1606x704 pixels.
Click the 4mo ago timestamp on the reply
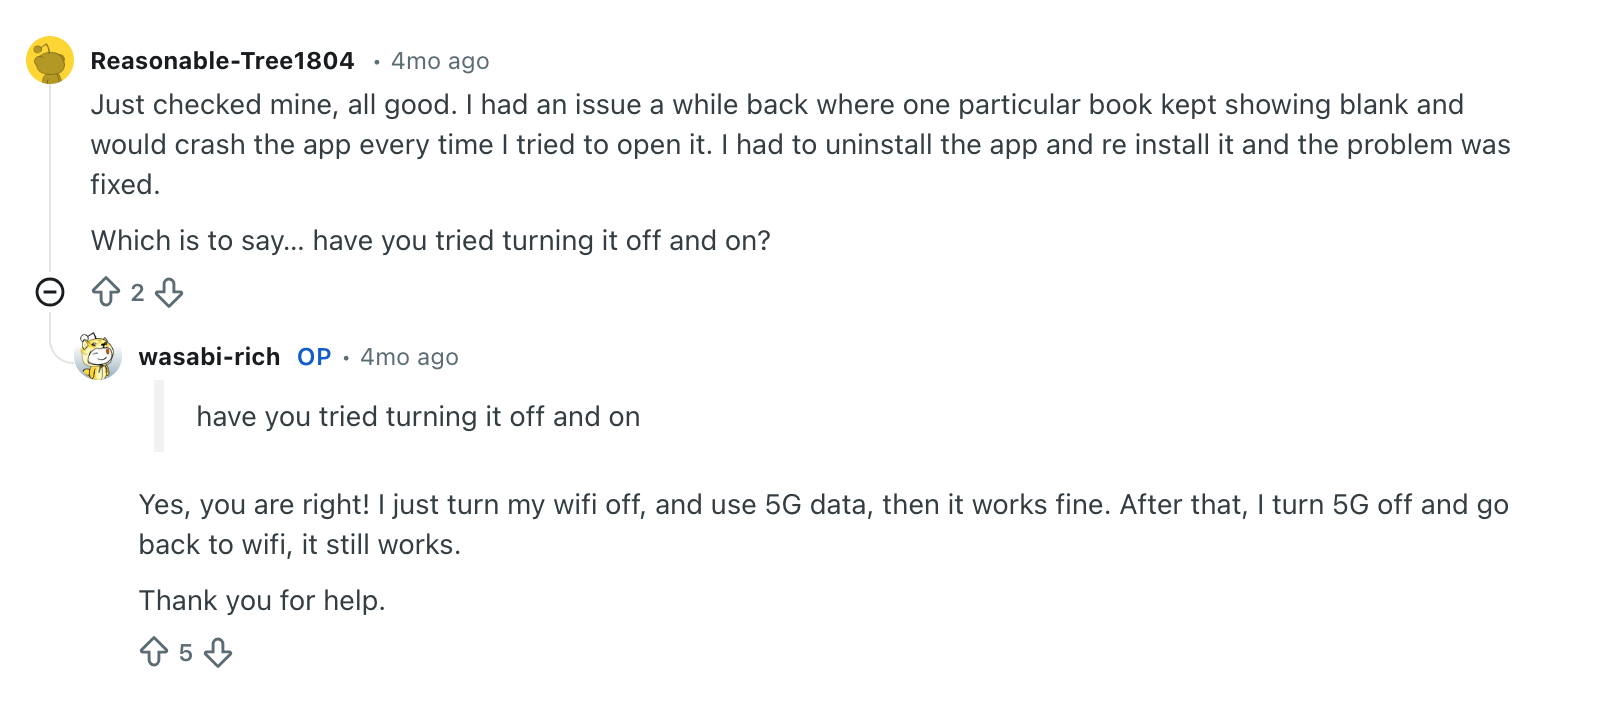408,356
